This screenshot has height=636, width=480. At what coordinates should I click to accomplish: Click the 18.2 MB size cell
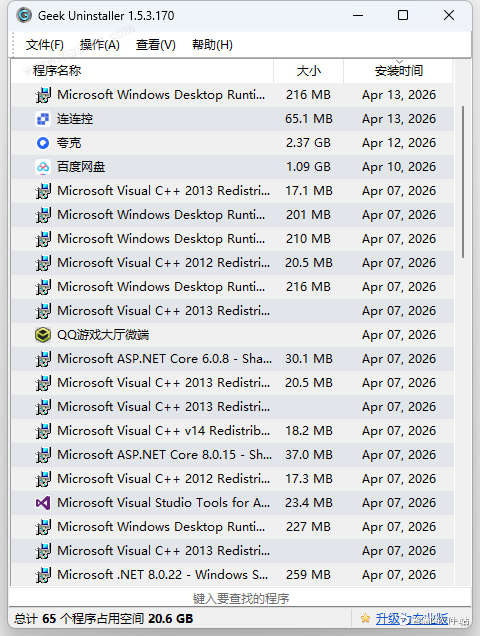pyautogui.click(x=309, y=431)
